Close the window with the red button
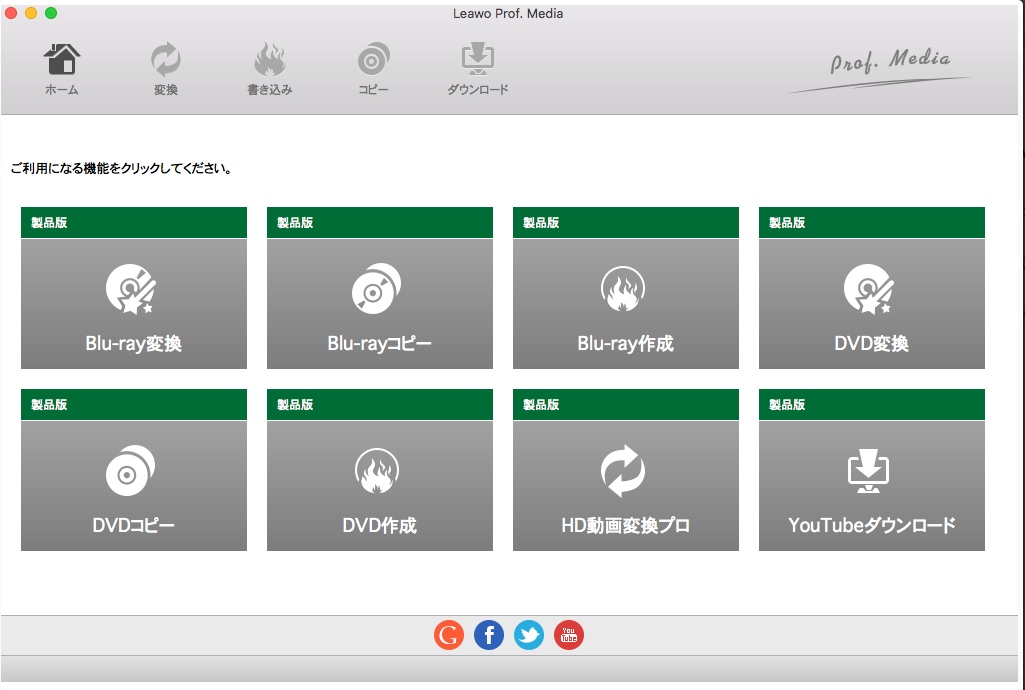The width and height of the screenshot is (1025, 690). 11,13
